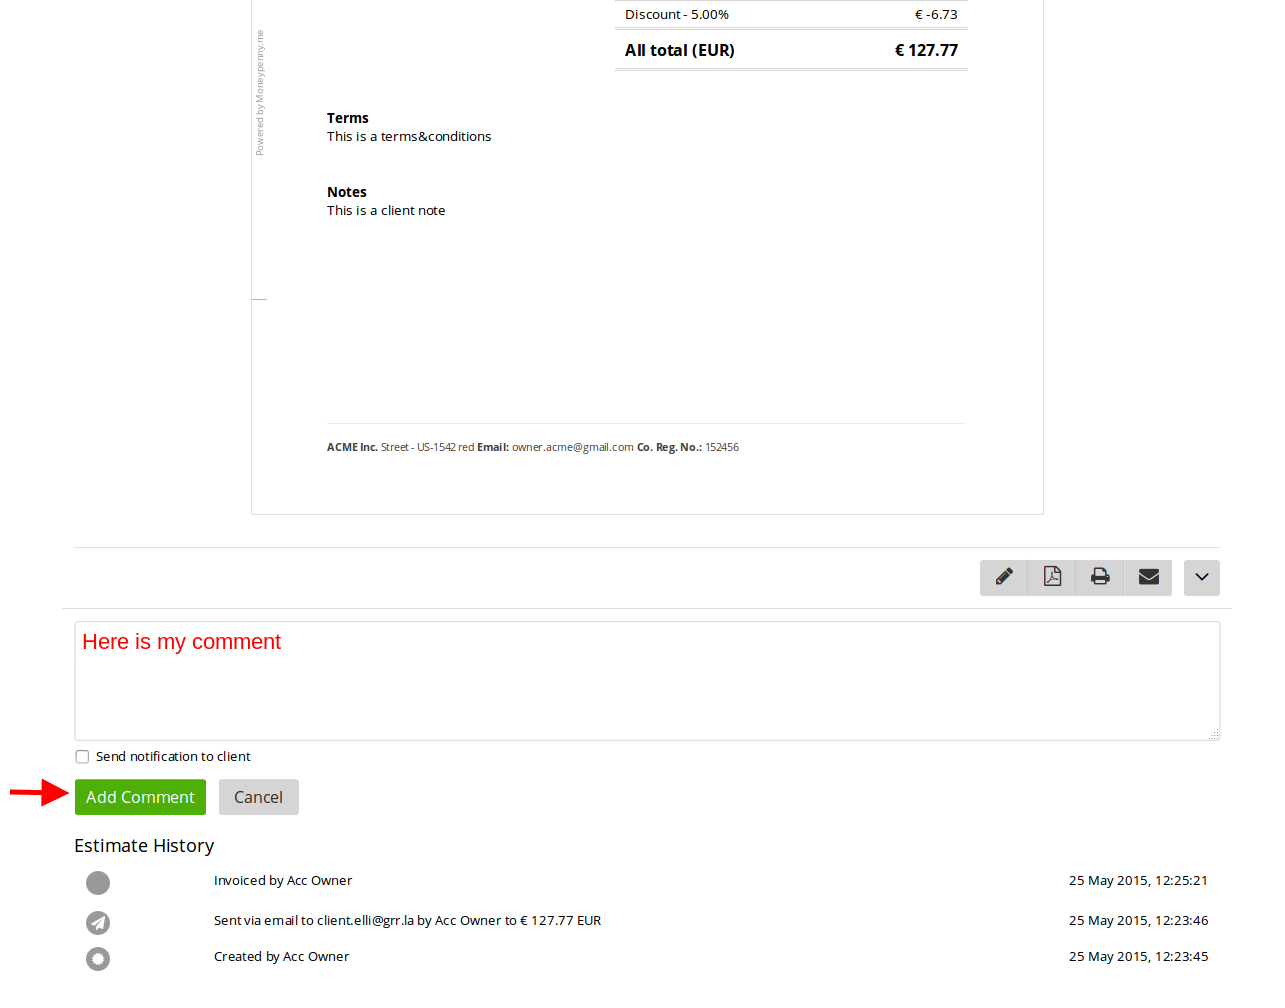The image size is (1285, 1008).
Task: Click the 'Send notification to client' label
Action: tap(173, 757)
